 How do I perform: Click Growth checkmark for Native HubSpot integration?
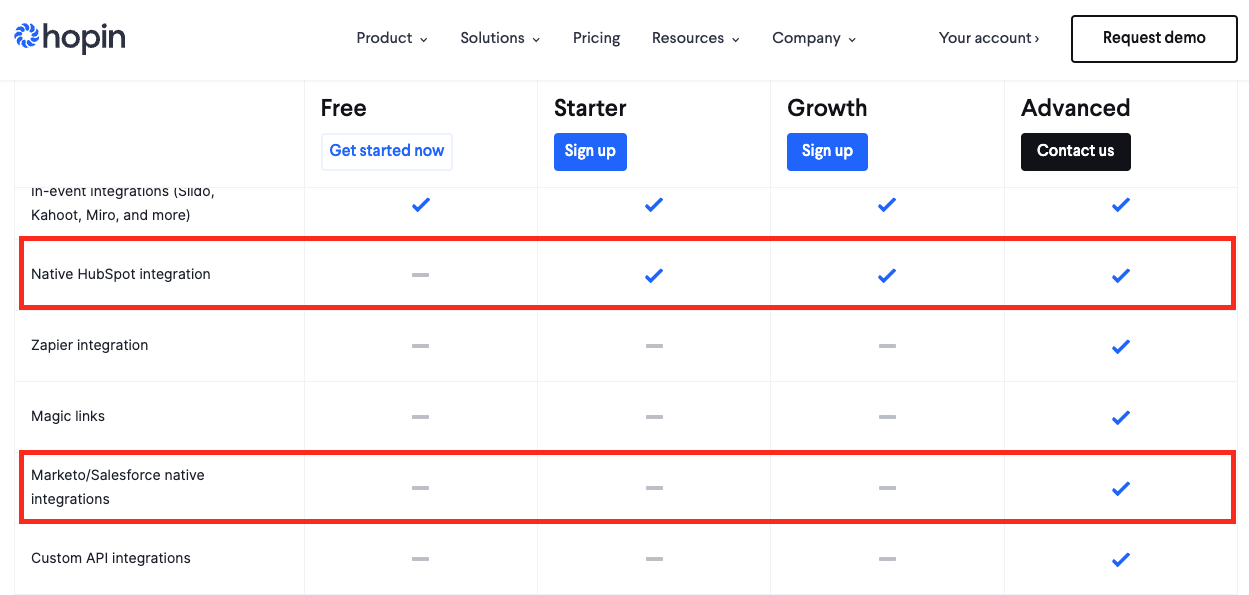point(887,275)
